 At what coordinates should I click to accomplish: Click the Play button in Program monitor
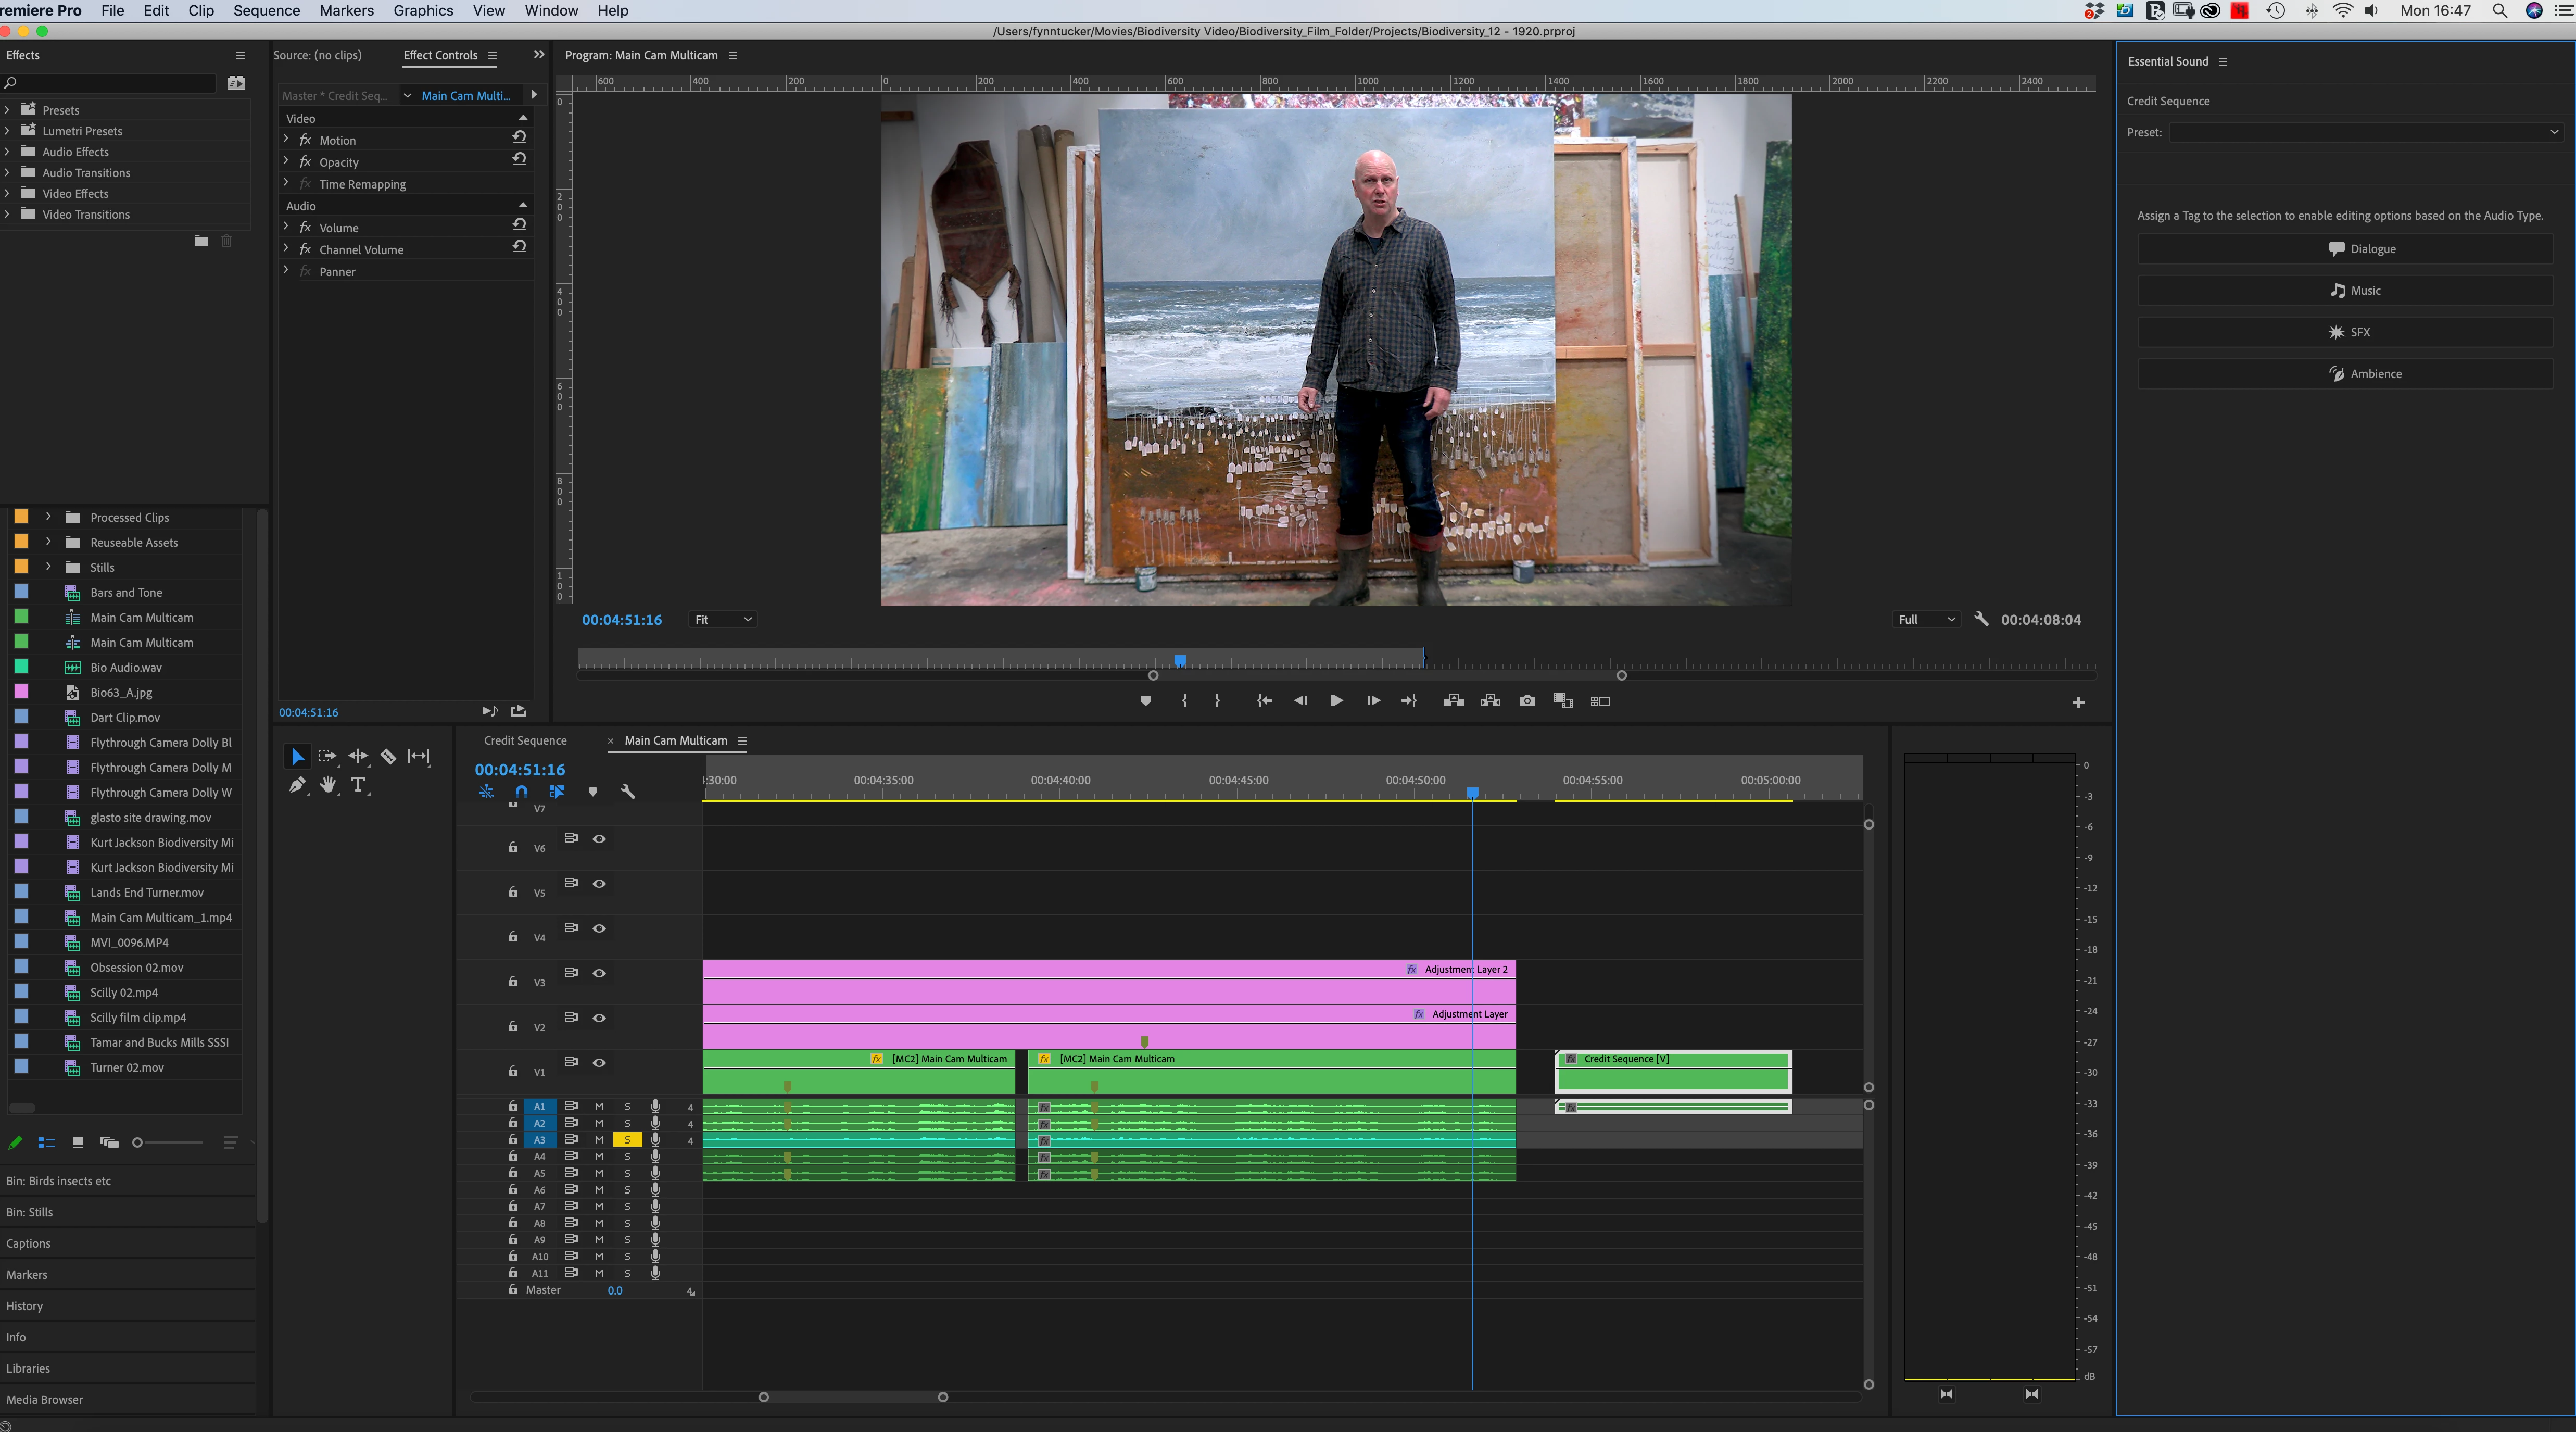coord(1336,701)
